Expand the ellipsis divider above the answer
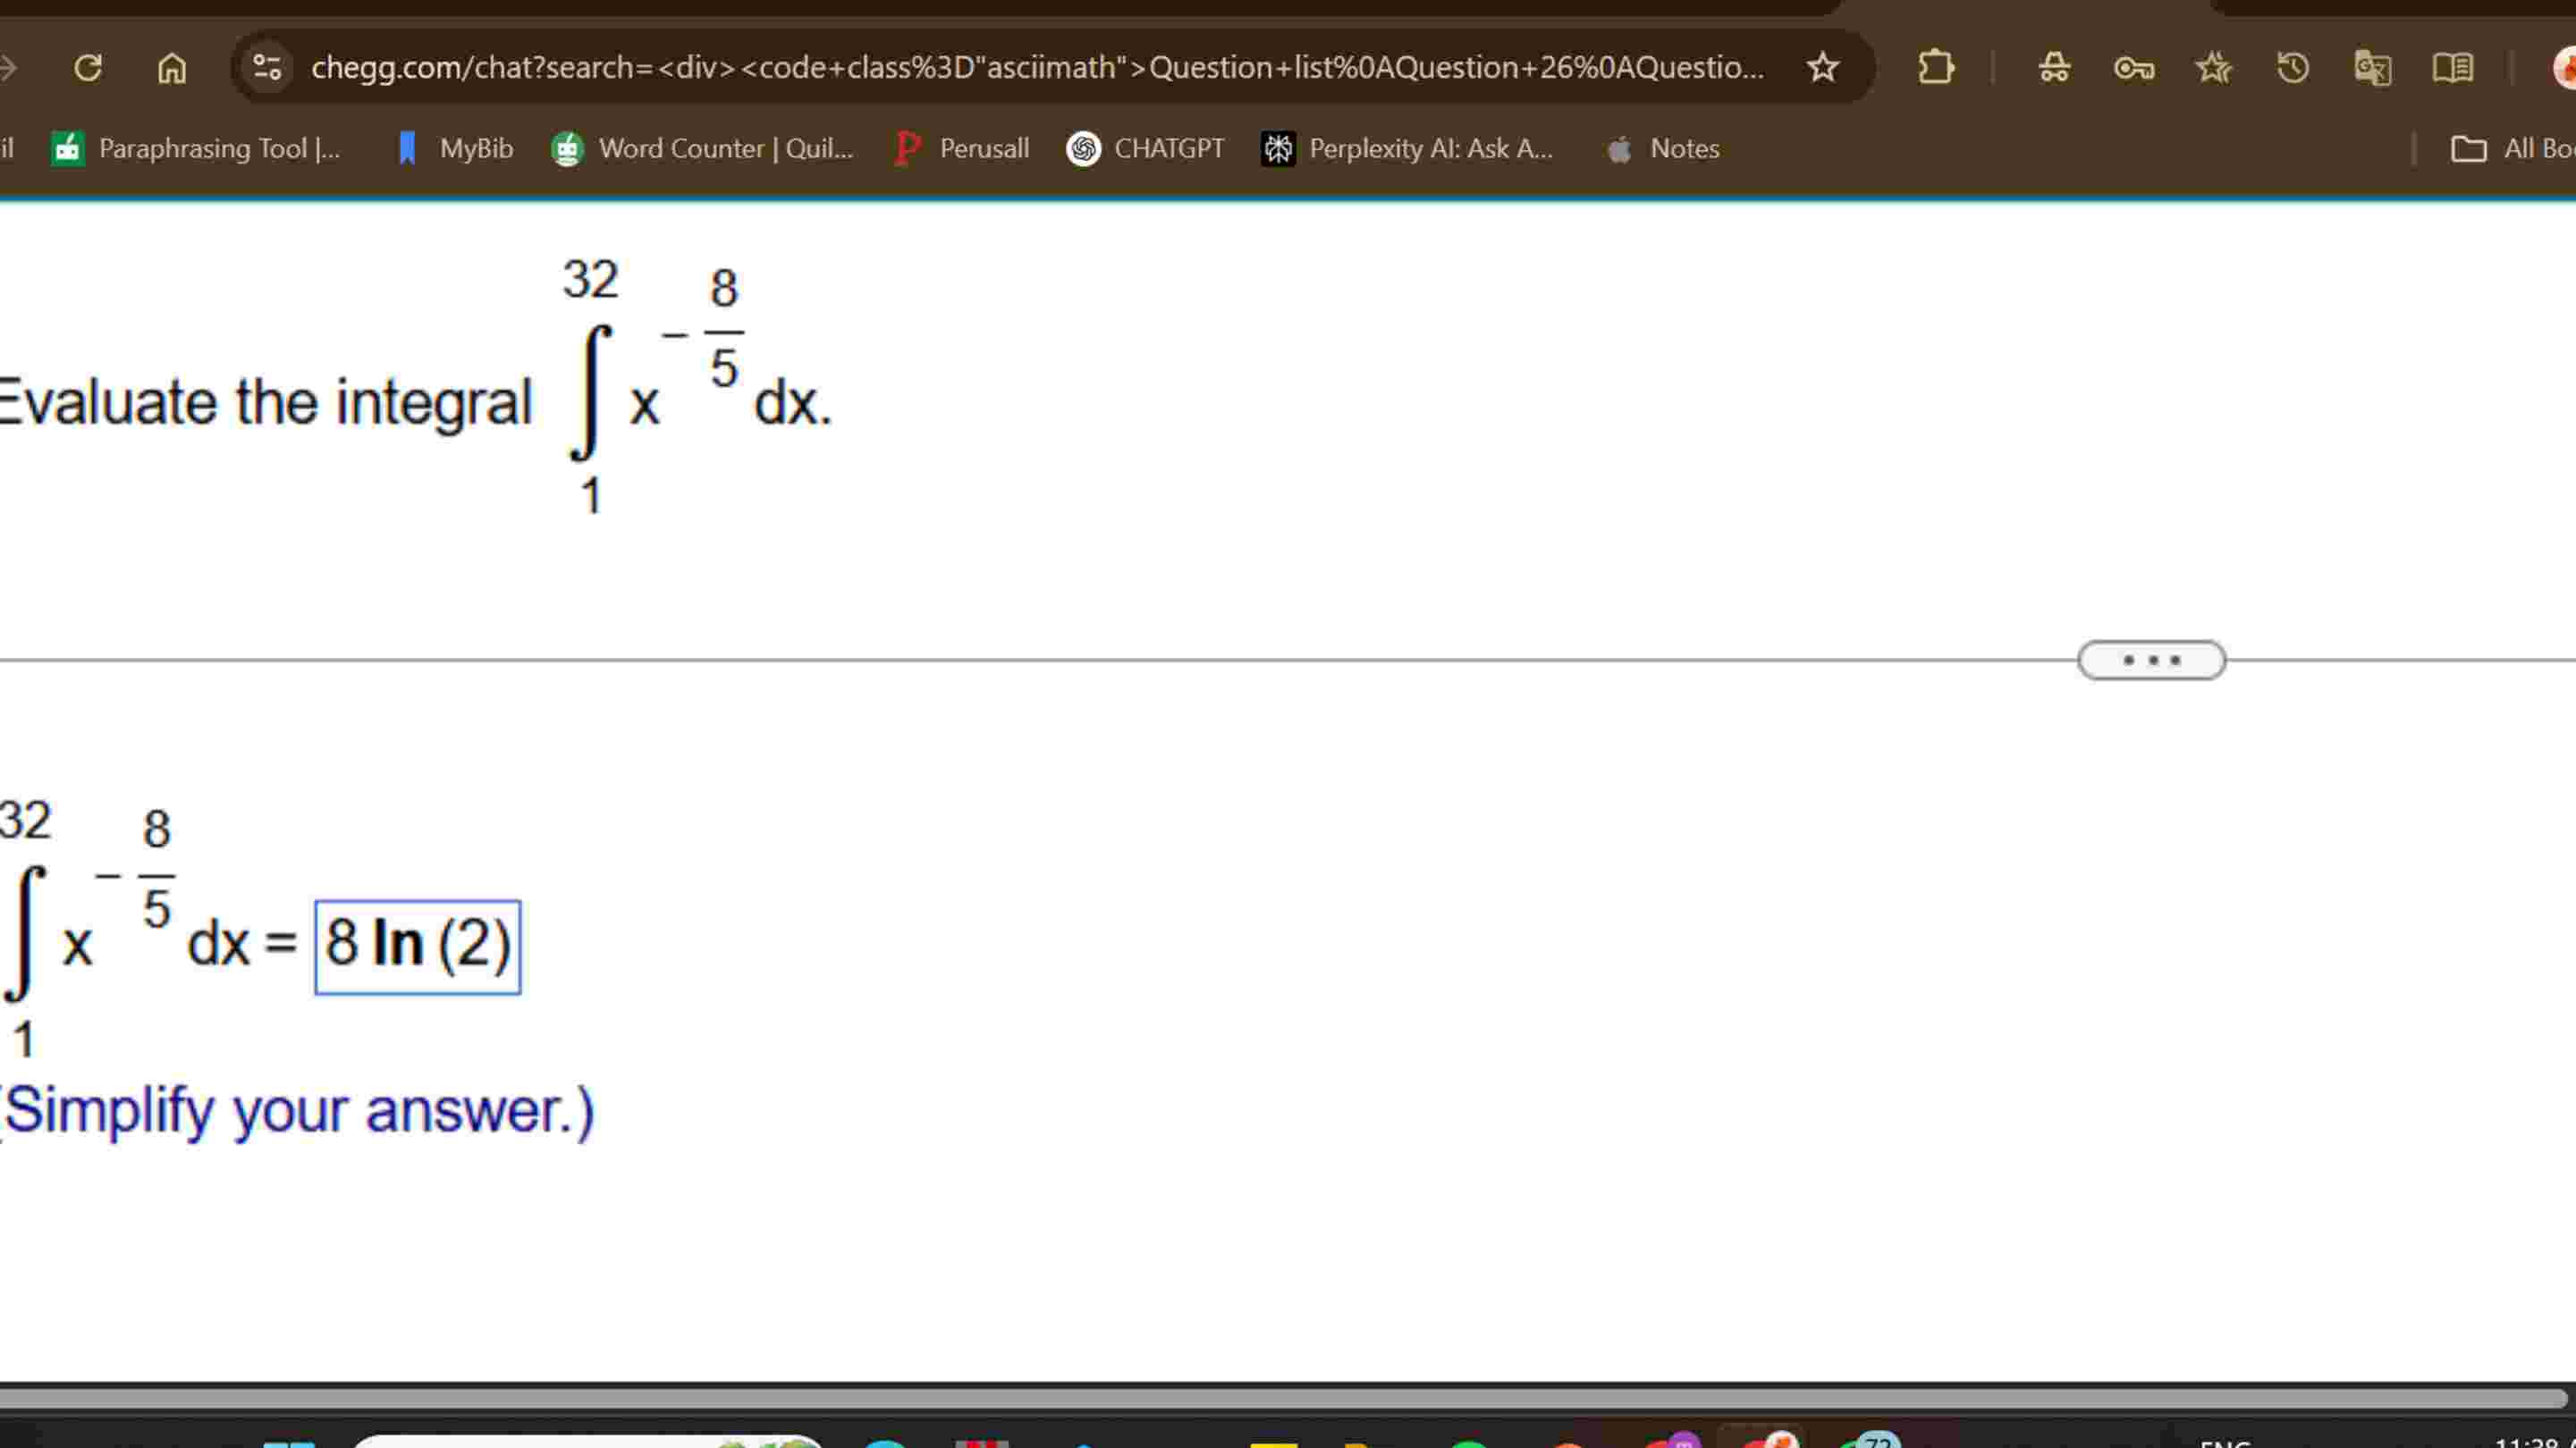Image resolution: width=2576 pixels, height=1448 pixels. pos(2151,659)
